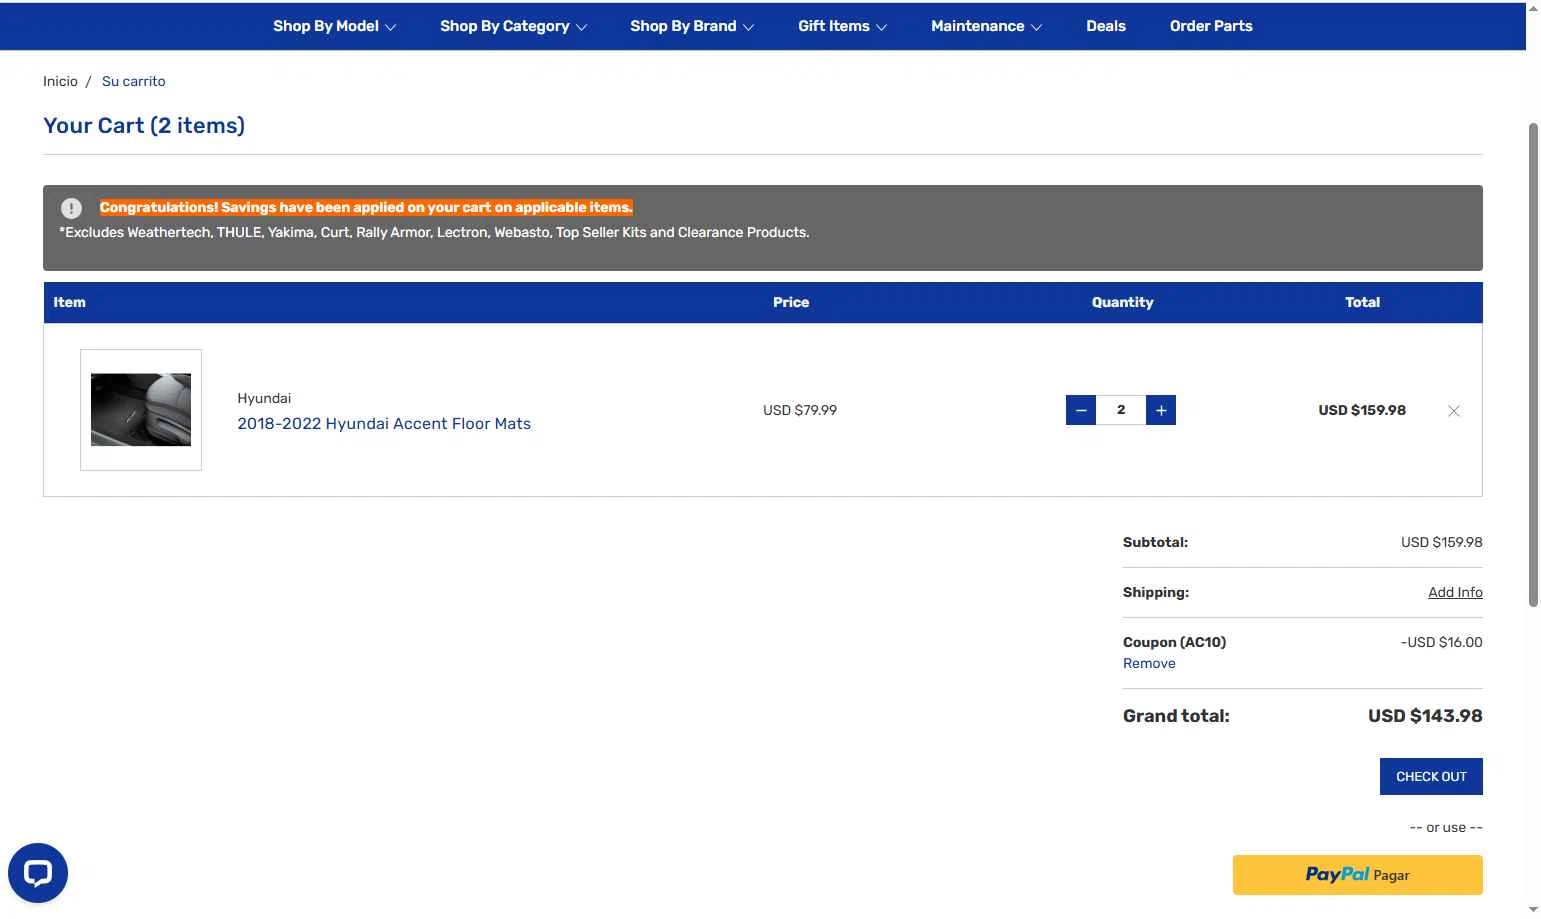Screen dimensions: 1541x919
Task: Increase floor mats quantity with plus button
Action: [x=1161, y=410]
